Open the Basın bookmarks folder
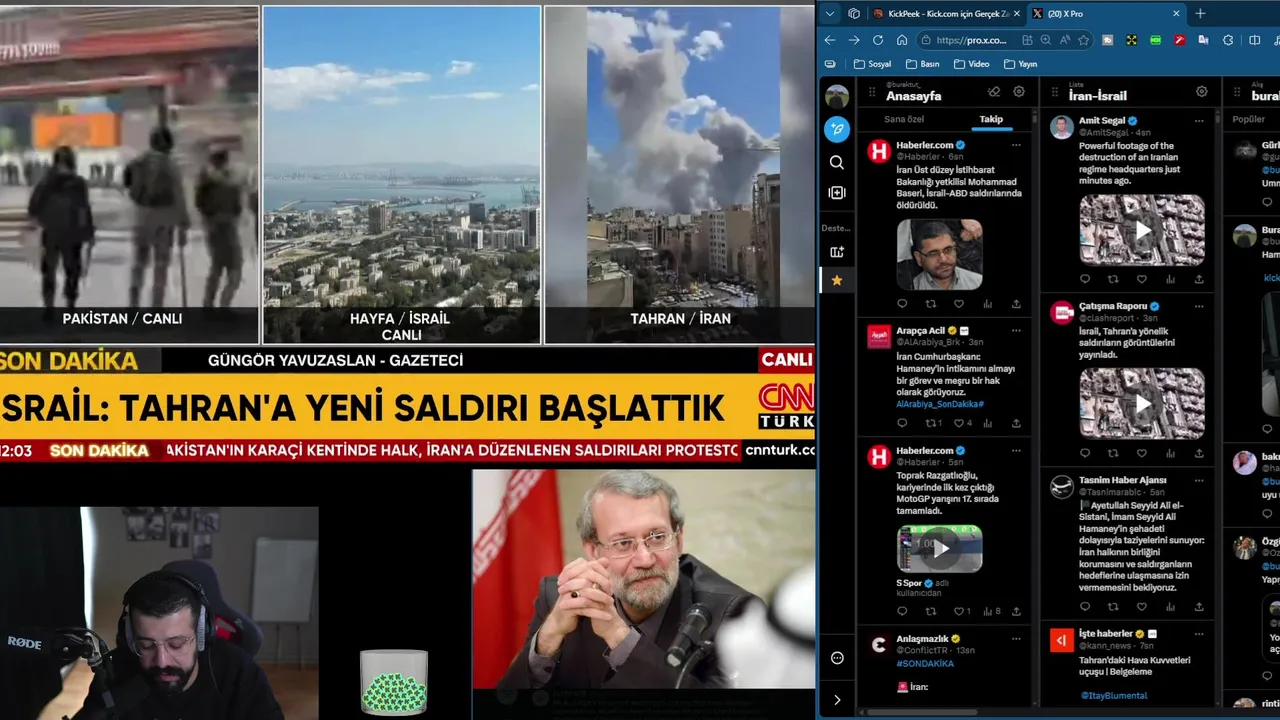 click(x=923, y=64)
